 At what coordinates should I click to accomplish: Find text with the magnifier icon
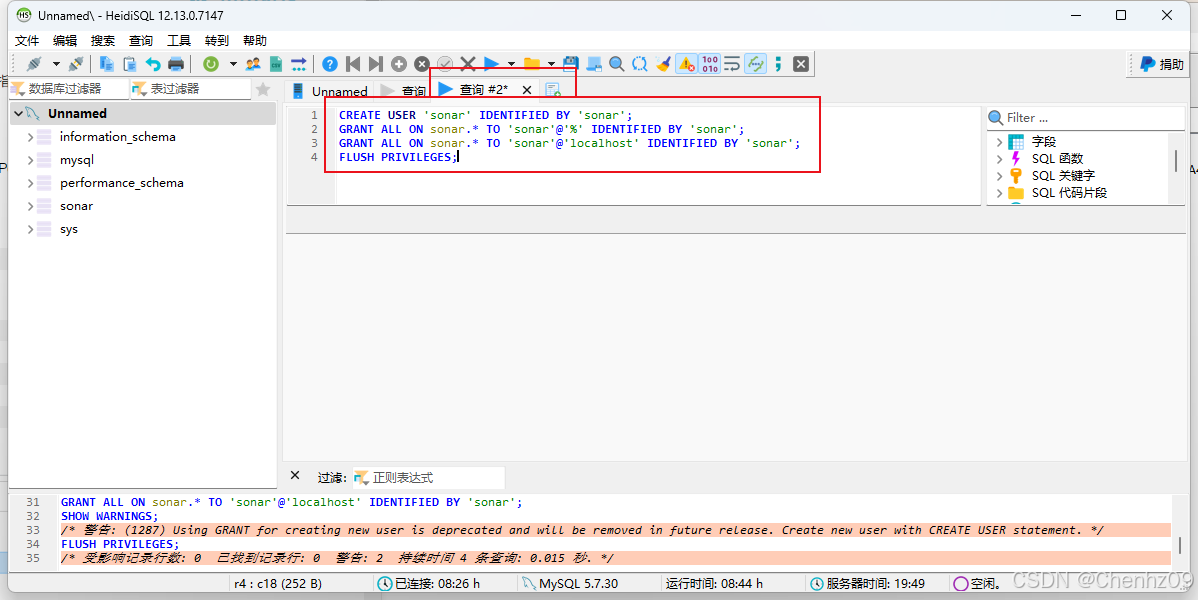(x=617, y=64)
